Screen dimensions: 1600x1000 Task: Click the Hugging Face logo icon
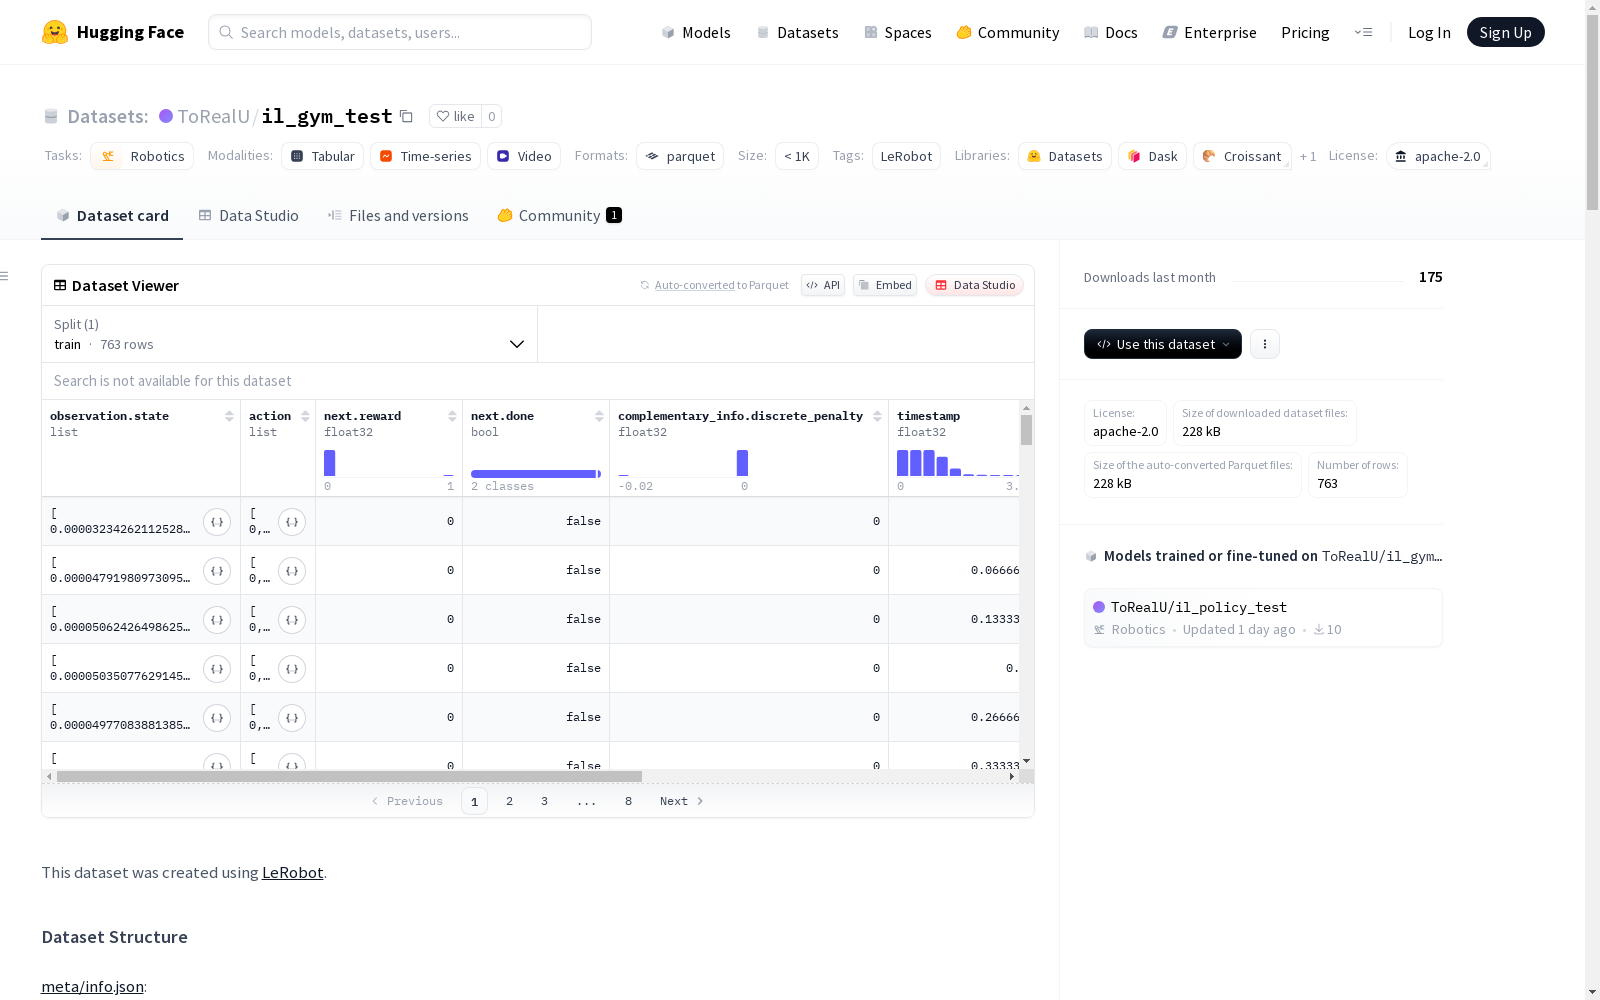point(55,32)
